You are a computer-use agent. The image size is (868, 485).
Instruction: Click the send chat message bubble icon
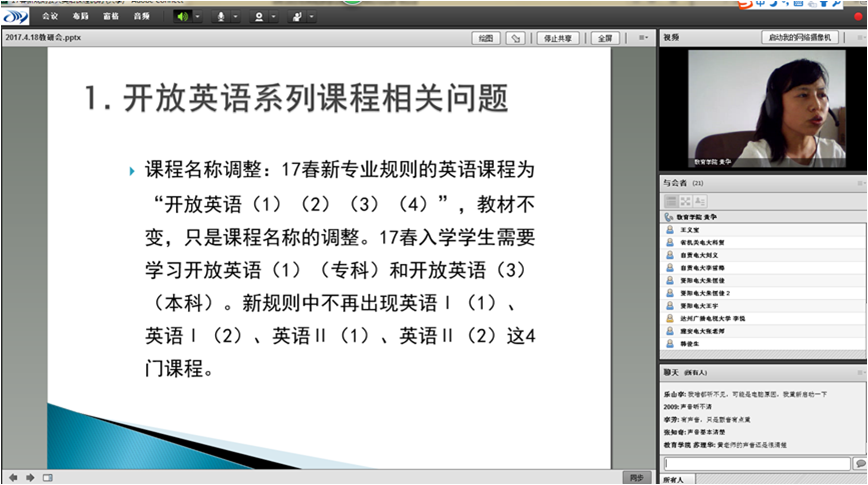pyautogui.click(x=860, y=463)
